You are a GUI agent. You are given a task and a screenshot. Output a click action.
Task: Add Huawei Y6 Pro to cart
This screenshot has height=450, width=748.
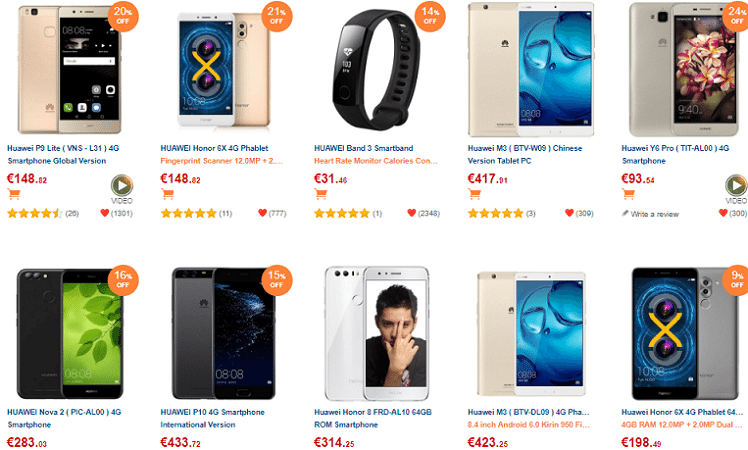click(x=628, y=194)
